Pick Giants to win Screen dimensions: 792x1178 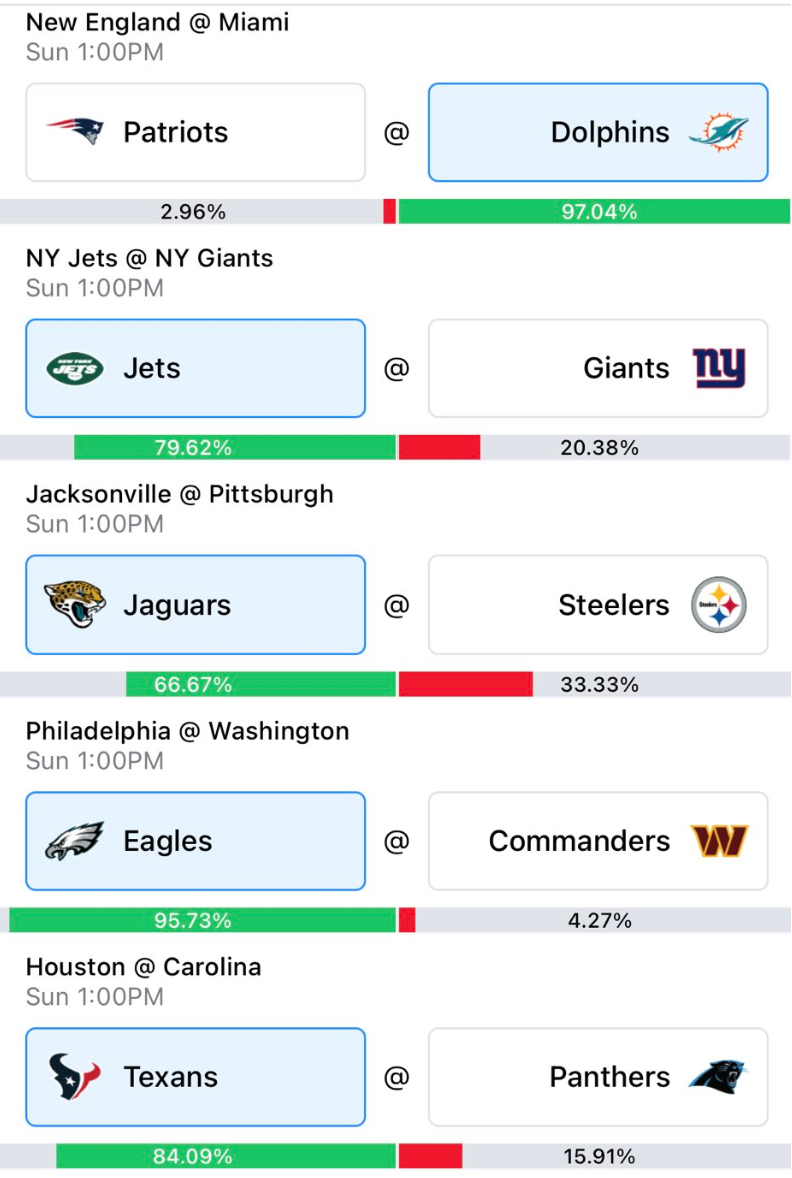(x=598, y=368)
